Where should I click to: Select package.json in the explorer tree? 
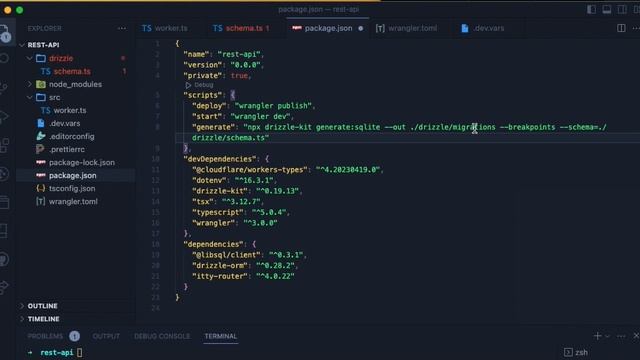click(x=73, y=176)
